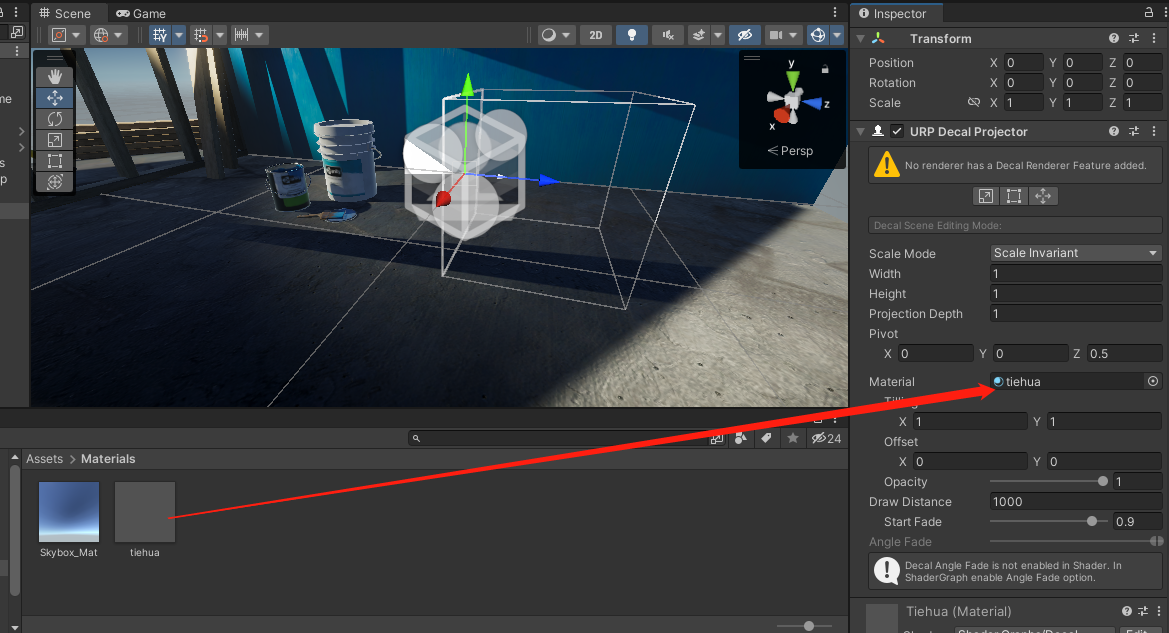1169x633 pixels.
Task: Toggle scene effects (skybox, fog)
Action: [699, 35]
